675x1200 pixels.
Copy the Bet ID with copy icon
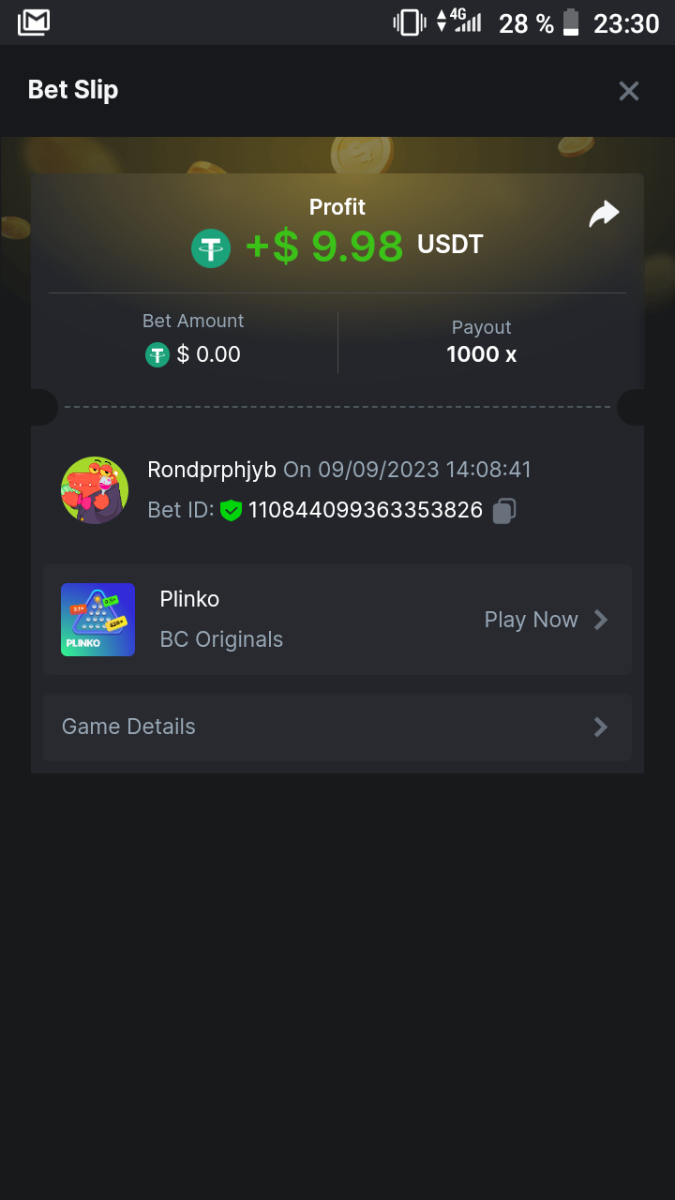[505, 511]
